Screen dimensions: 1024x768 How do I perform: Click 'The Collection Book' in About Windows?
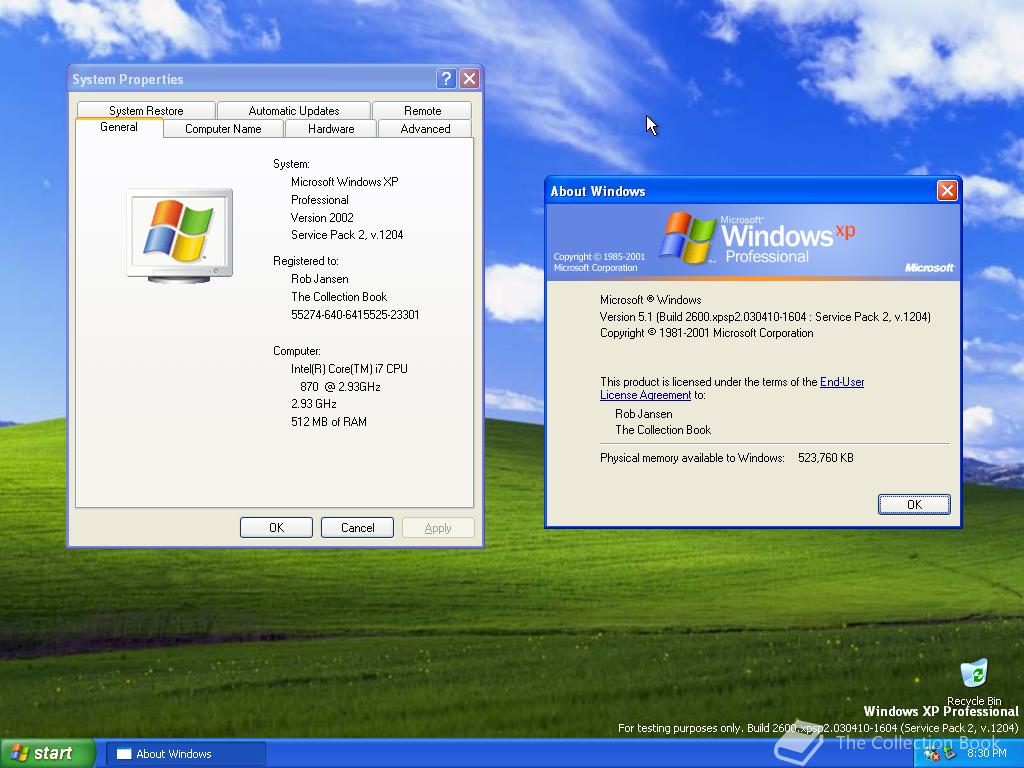coord(663,430)
